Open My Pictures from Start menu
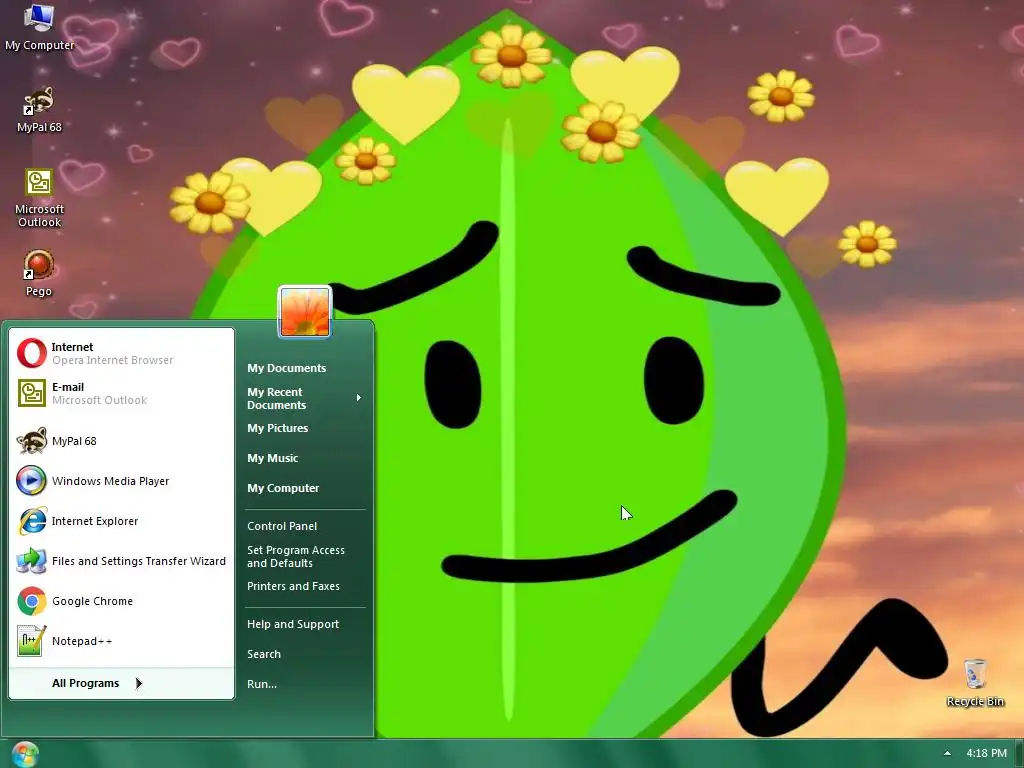The height and width of the screenshot is (768, 1024). pyautogui.click(x=278, y=428)
